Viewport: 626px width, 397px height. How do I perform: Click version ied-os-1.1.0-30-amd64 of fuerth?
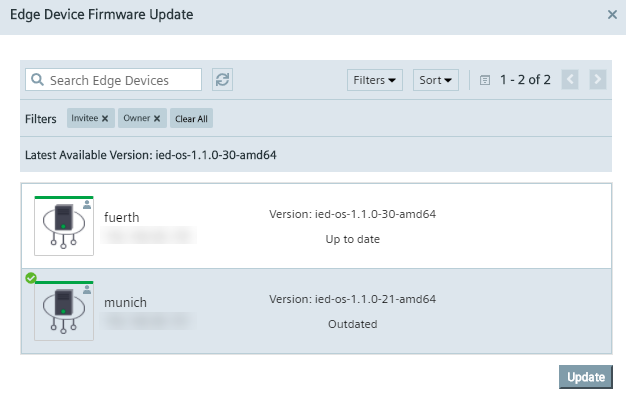[x=353, y=214]
